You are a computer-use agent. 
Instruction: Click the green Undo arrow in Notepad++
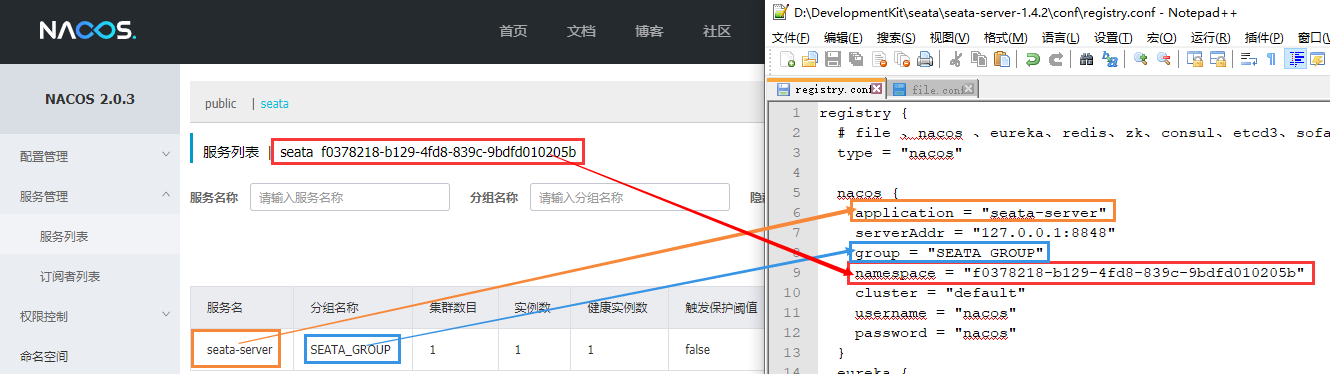(1033, 59)
